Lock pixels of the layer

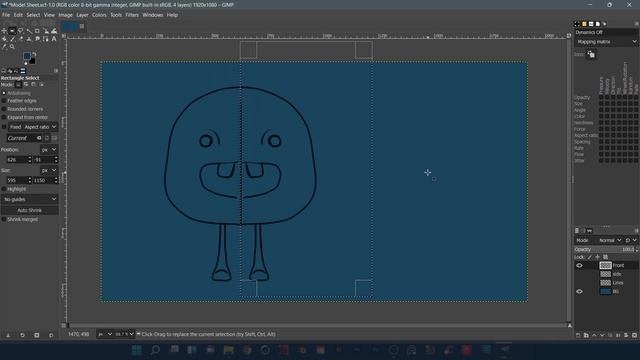[x=589, y=257]
